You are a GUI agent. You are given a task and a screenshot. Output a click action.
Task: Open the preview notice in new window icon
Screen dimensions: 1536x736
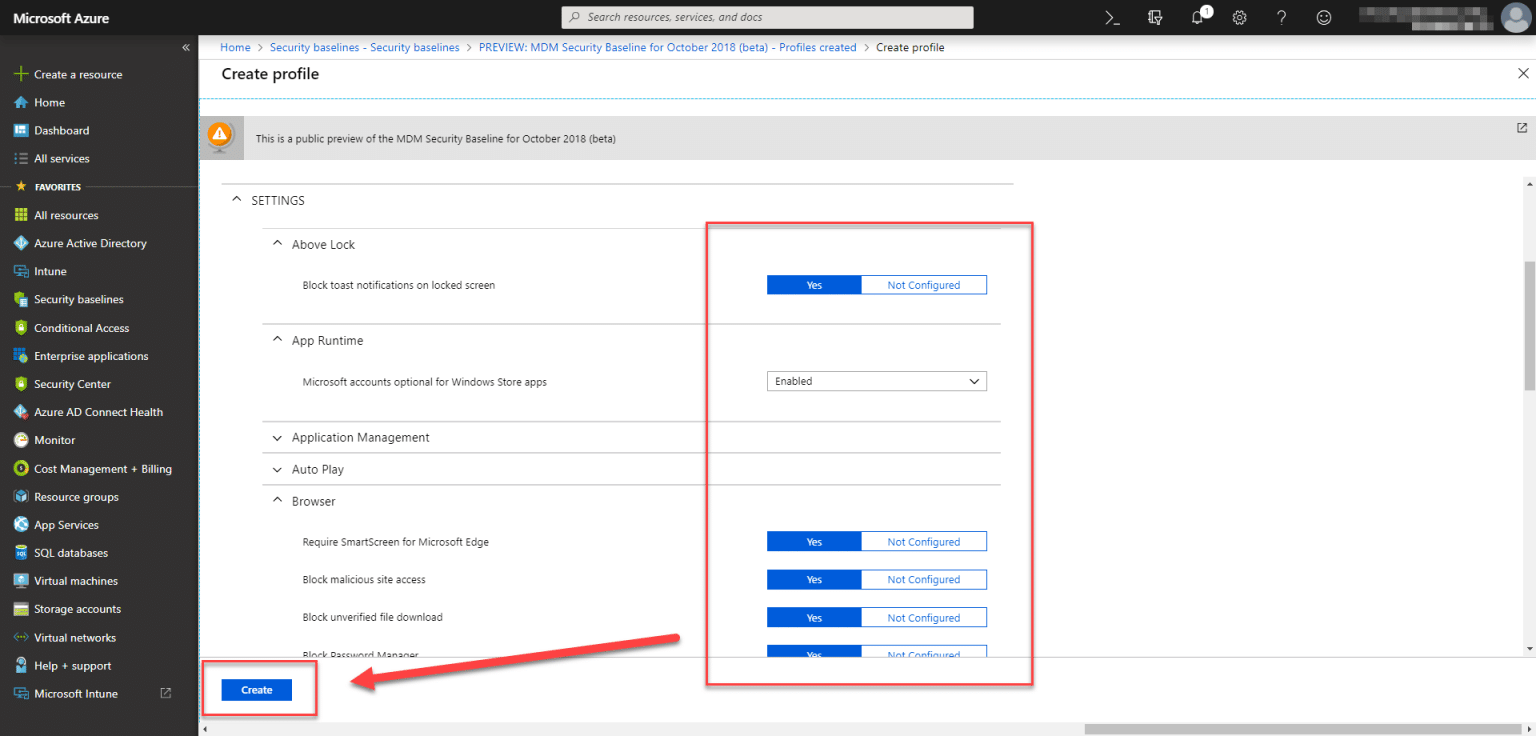tap(1521, 128)
